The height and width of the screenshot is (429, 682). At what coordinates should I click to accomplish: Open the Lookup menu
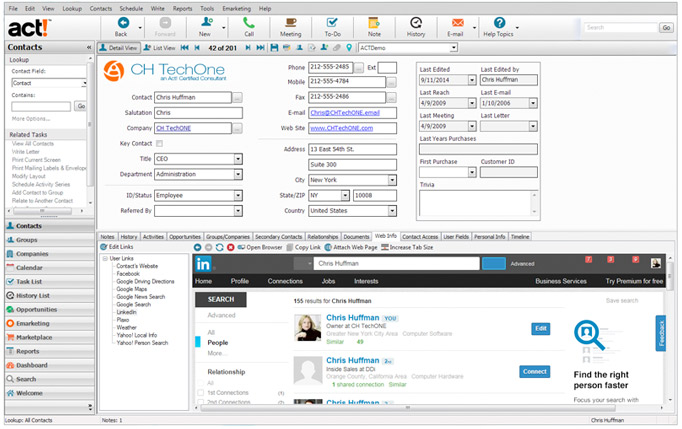point(72,9)
